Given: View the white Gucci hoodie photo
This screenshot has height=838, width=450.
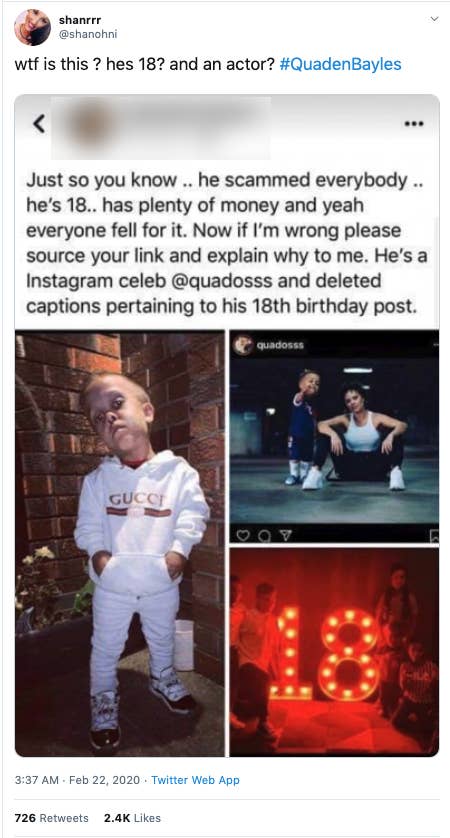Looking at the screenshot, I should point(120,543).
